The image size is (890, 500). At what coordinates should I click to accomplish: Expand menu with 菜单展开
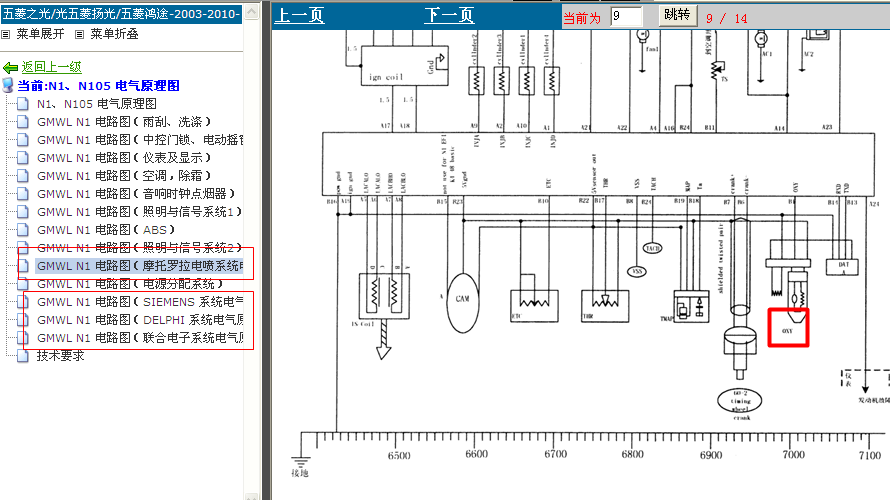pos(40,34)
